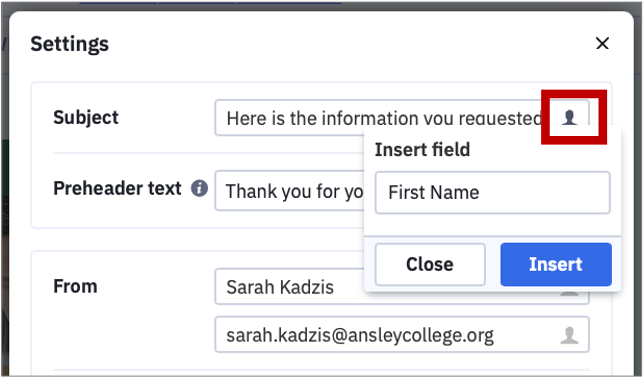Click the Subject label

click(x=86, y=118)
